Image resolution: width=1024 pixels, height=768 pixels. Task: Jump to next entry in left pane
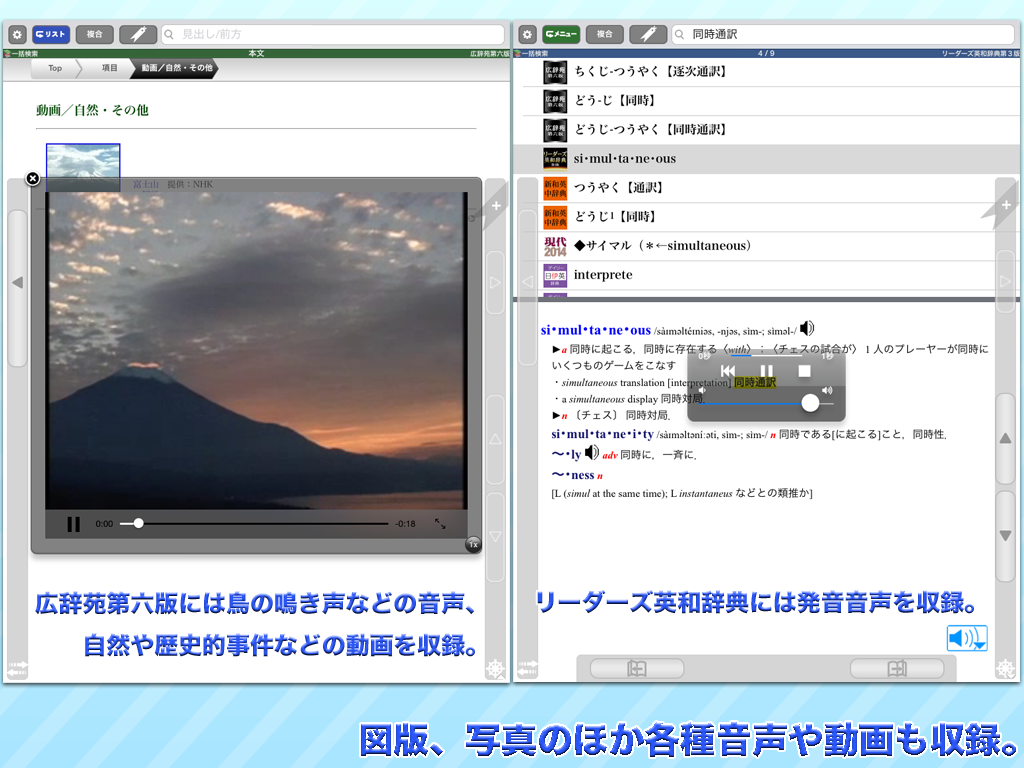496,536
